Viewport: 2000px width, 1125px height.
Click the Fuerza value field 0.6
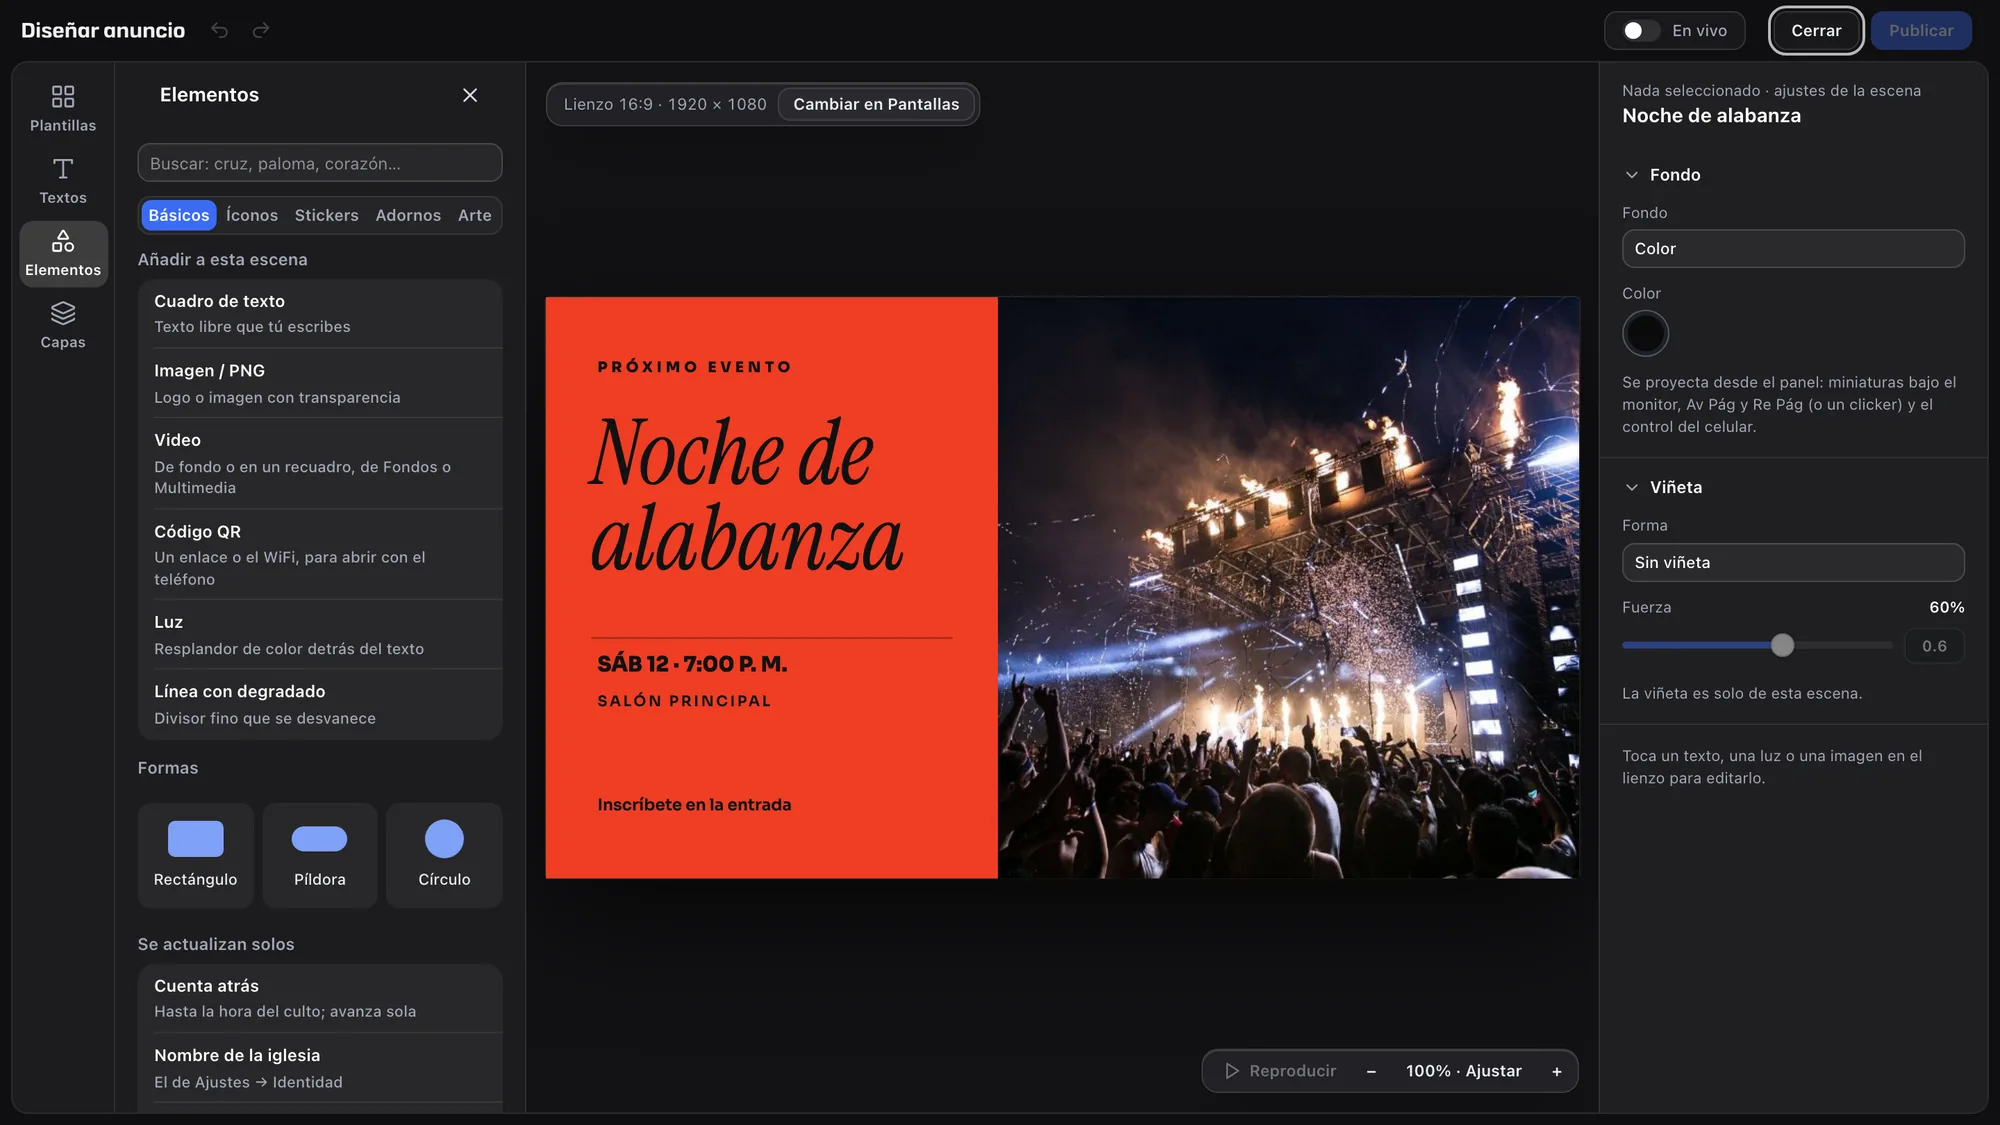tap(1934, 646)
